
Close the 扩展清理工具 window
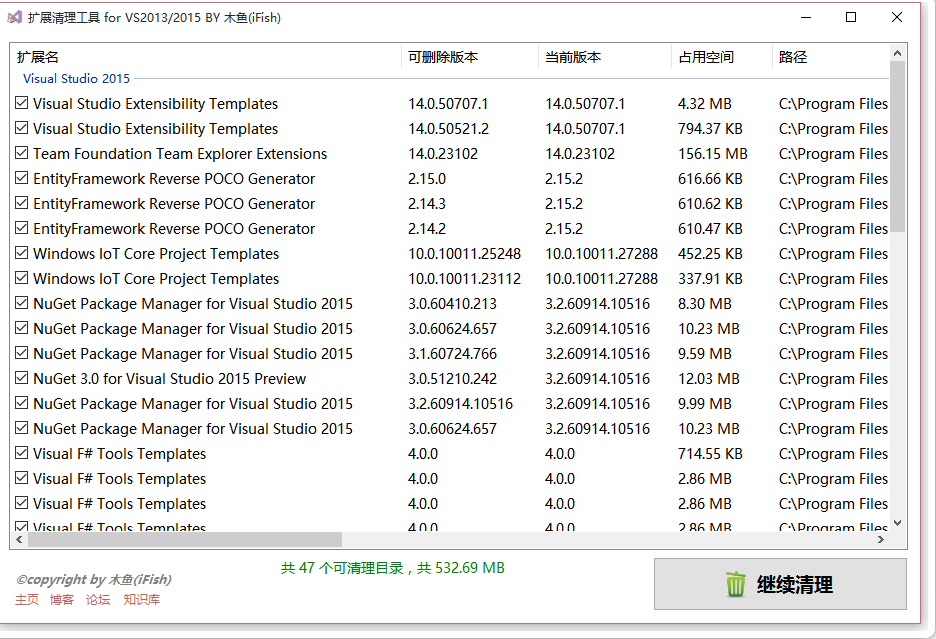897,17
